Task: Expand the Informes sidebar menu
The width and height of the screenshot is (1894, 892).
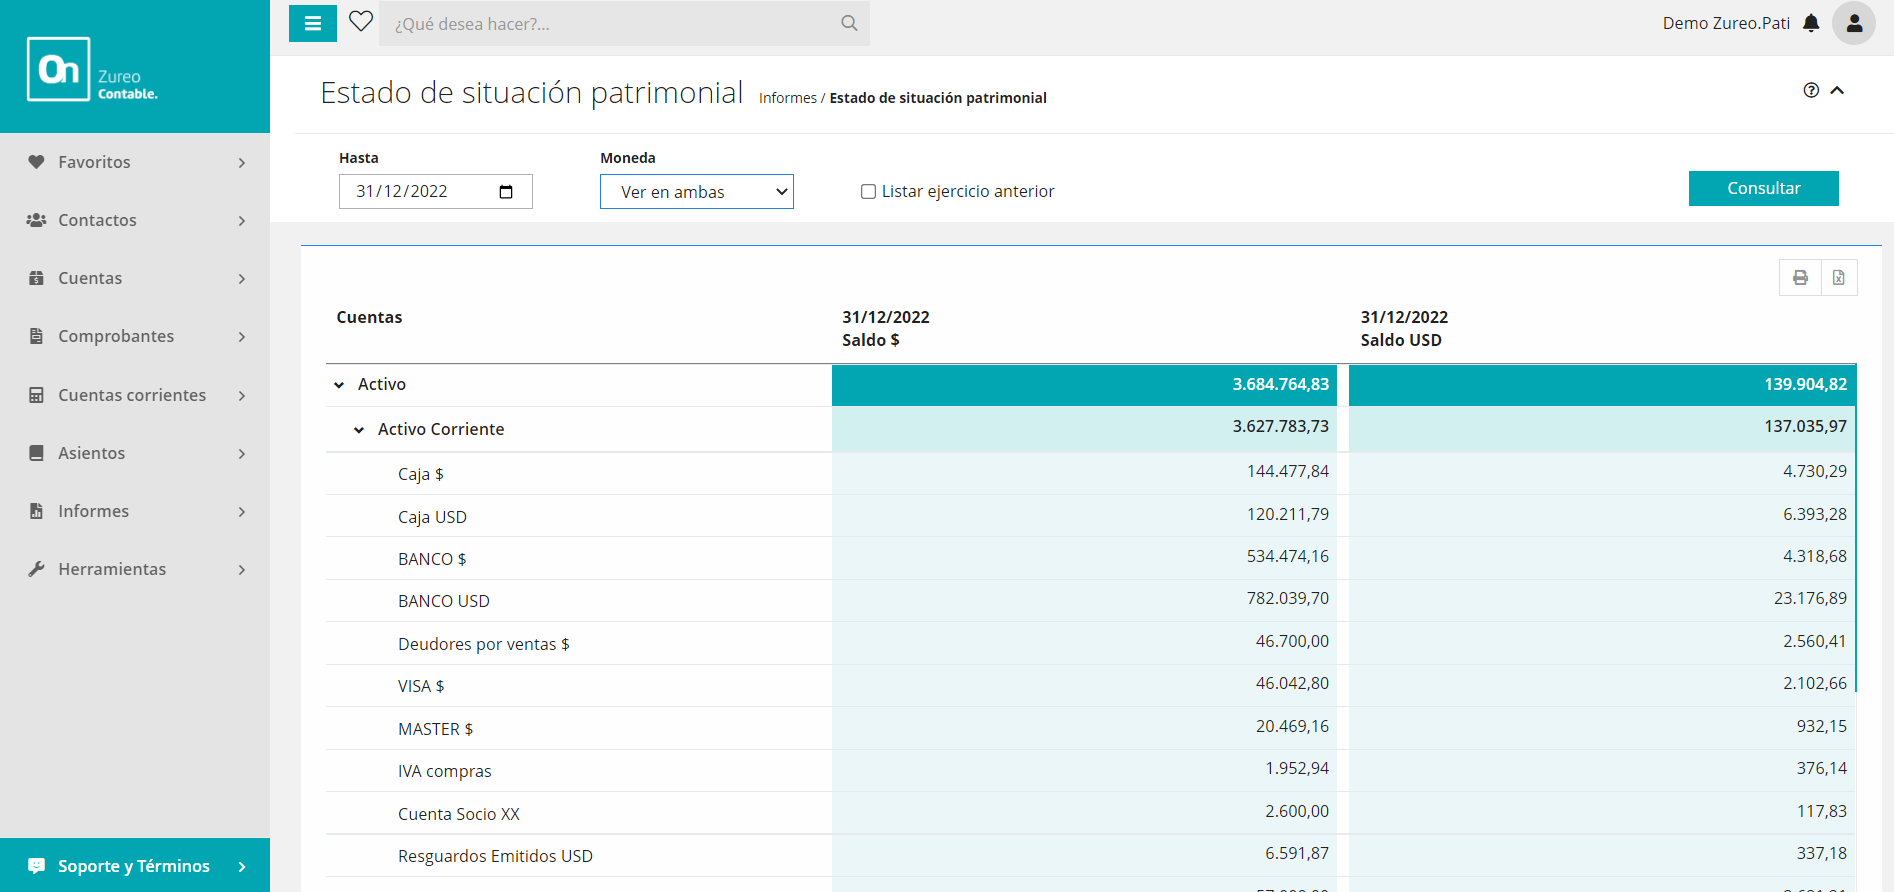Action: [x=135, y=511]
